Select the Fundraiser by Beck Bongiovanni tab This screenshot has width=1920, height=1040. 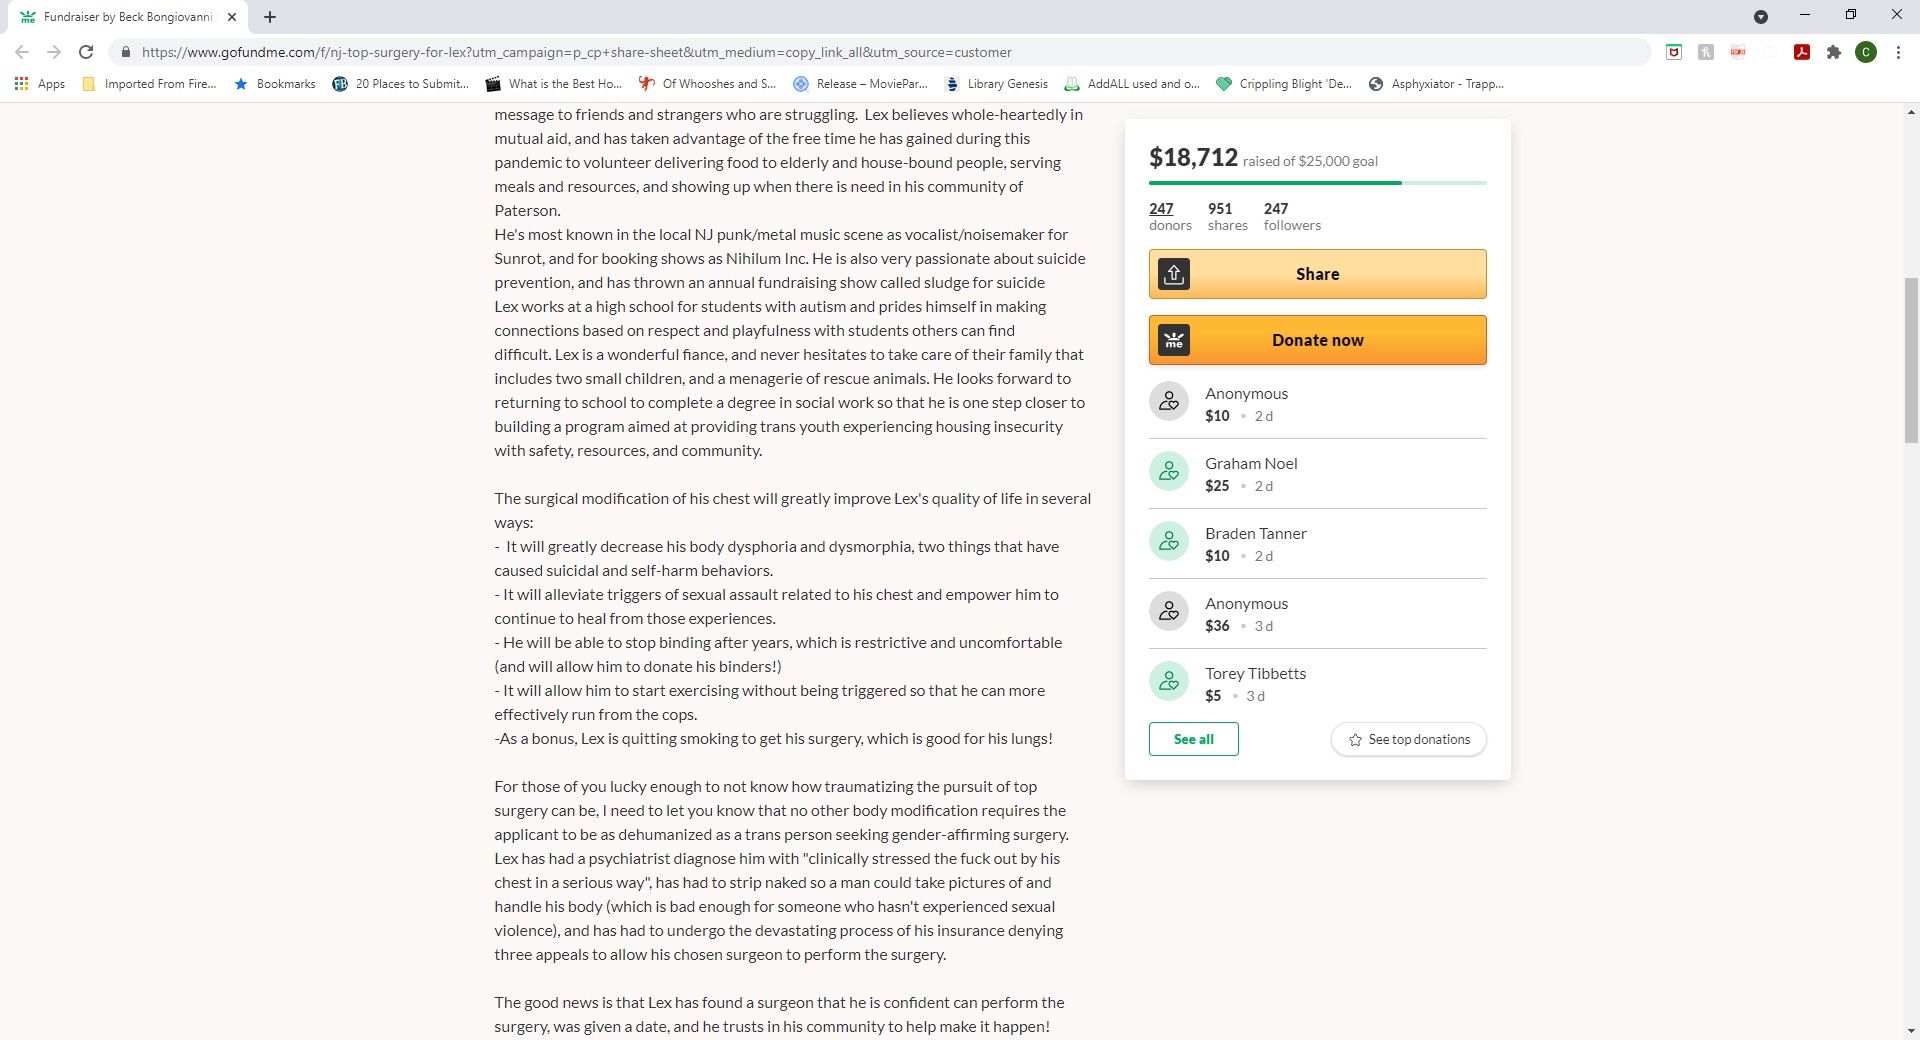pyautogui.click(x=128, y=17)
